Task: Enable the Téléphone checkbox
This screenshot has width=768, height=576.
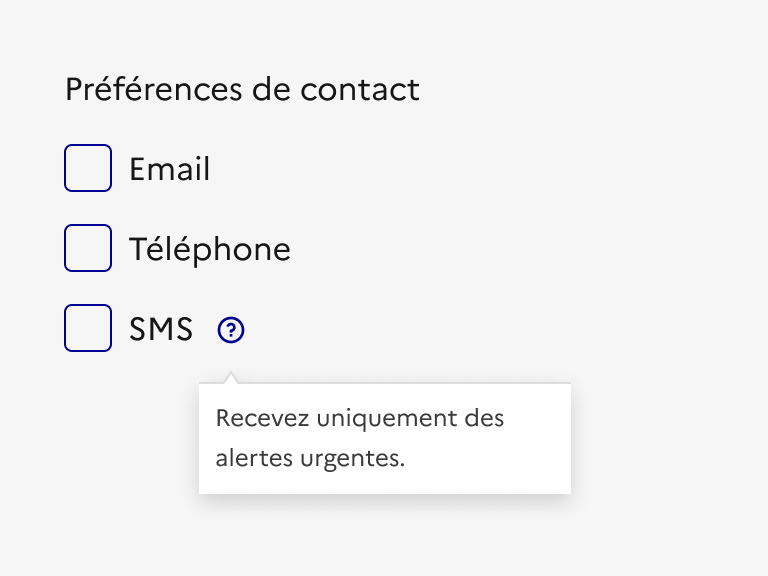Action: [88, 248]
